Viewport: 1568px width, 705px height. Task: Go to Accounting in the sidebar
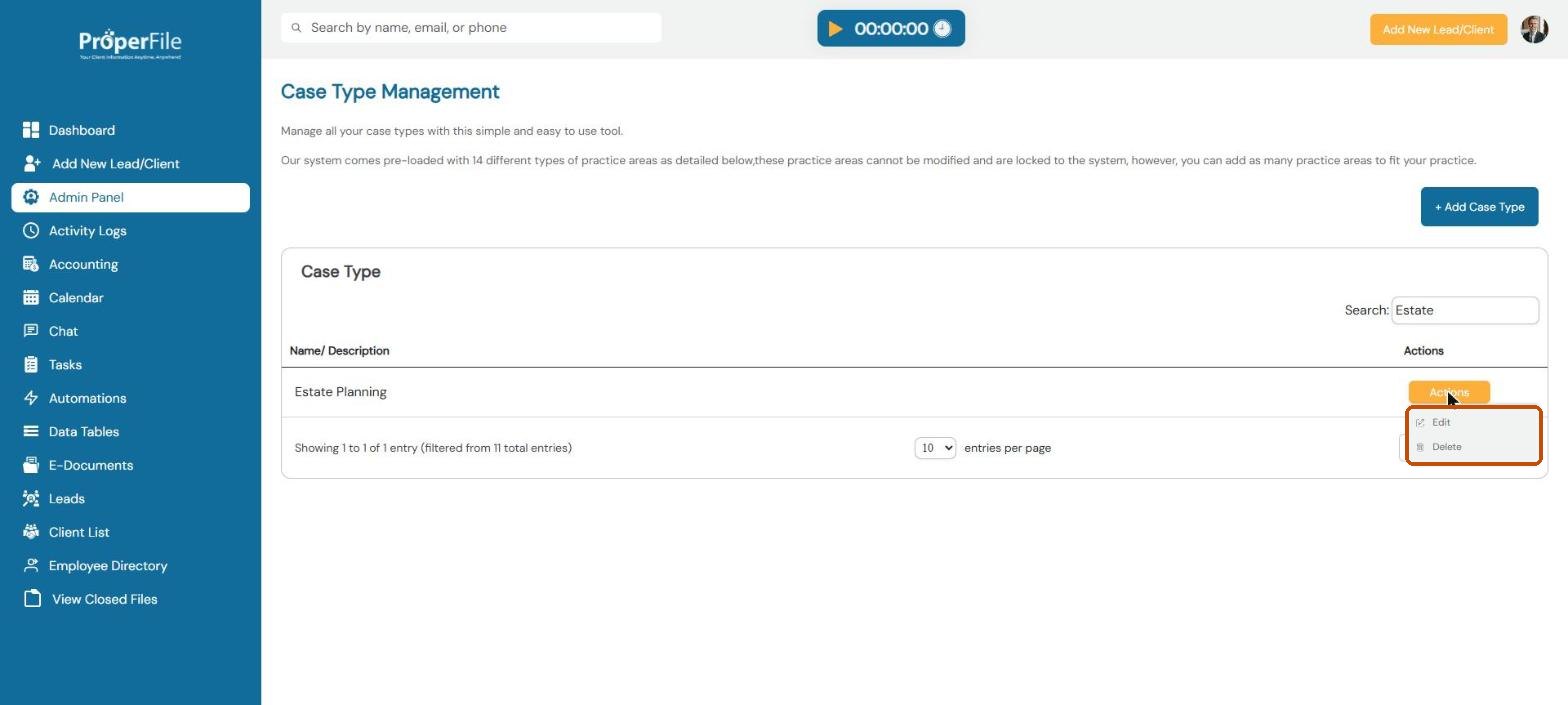click(x=83, y=264)
